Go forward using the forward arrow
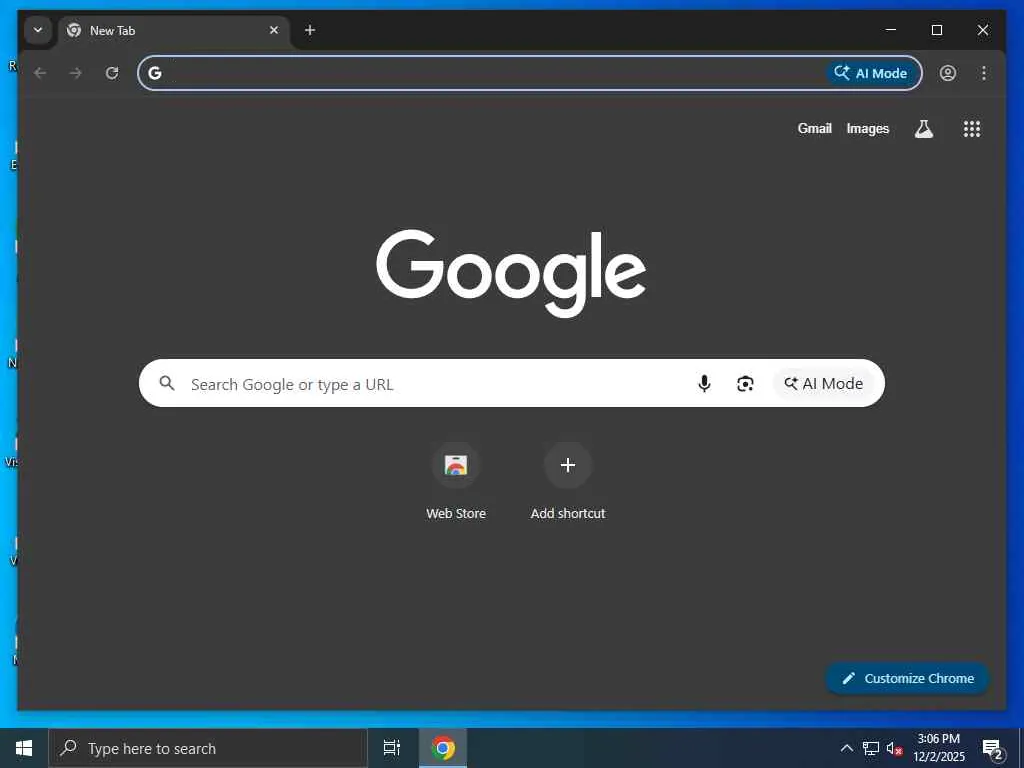1024x768 pixels. pos(76,73)
